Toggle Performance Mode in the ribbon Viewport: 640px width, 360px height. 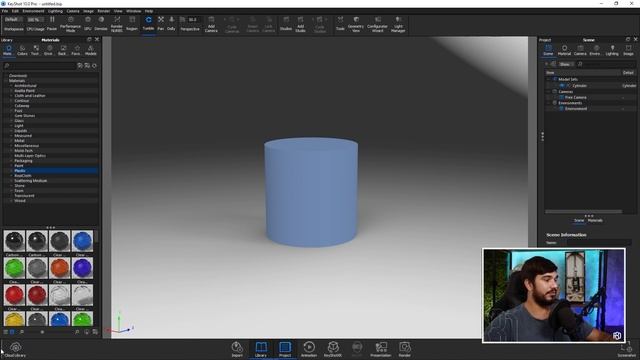coord(70,24)
